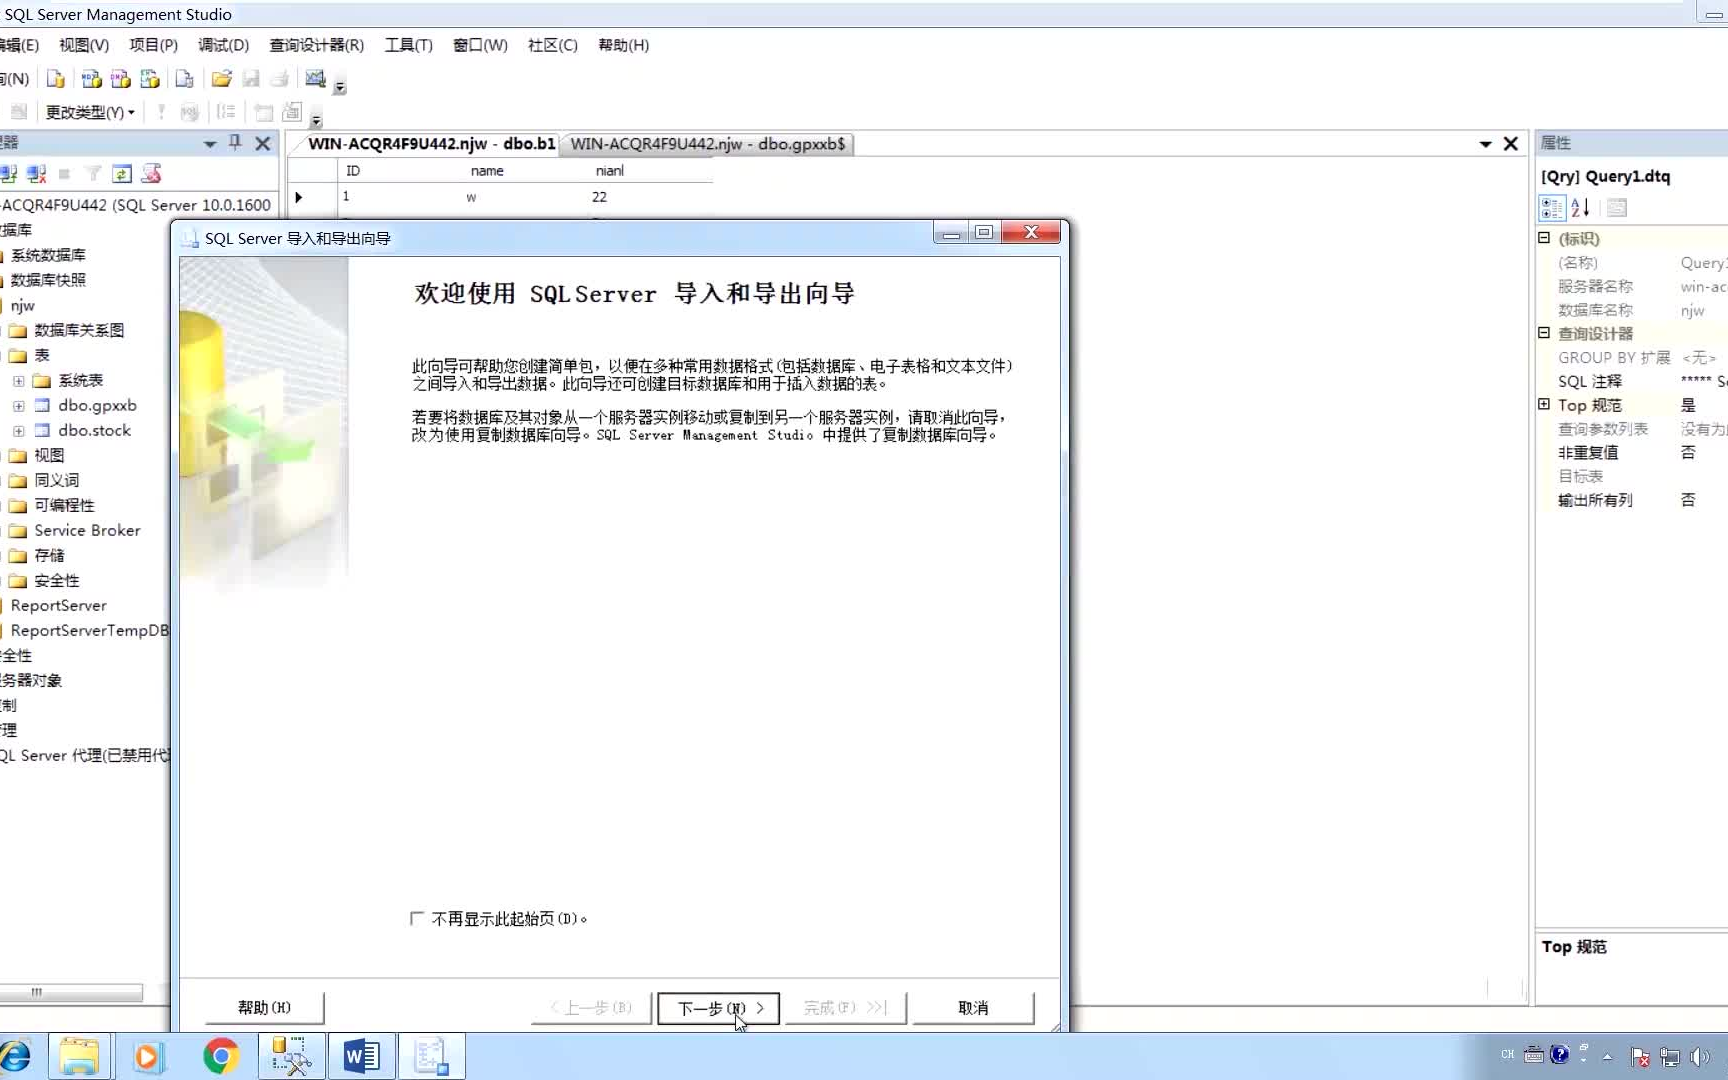Open the 视图(V) menu
The image size is (1728, 1080).
point(84,45)
